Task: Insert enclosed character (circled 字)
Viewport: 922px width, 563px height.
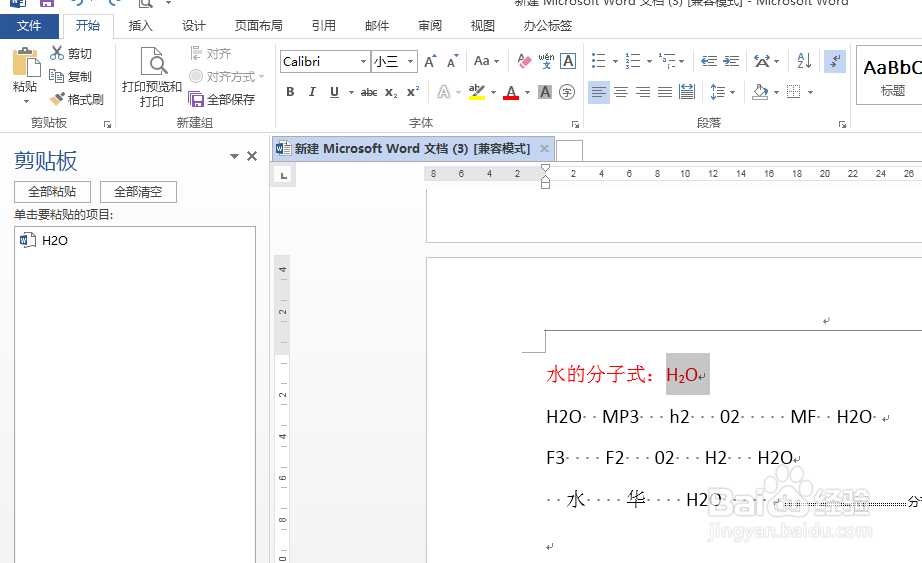Action: 567,92
